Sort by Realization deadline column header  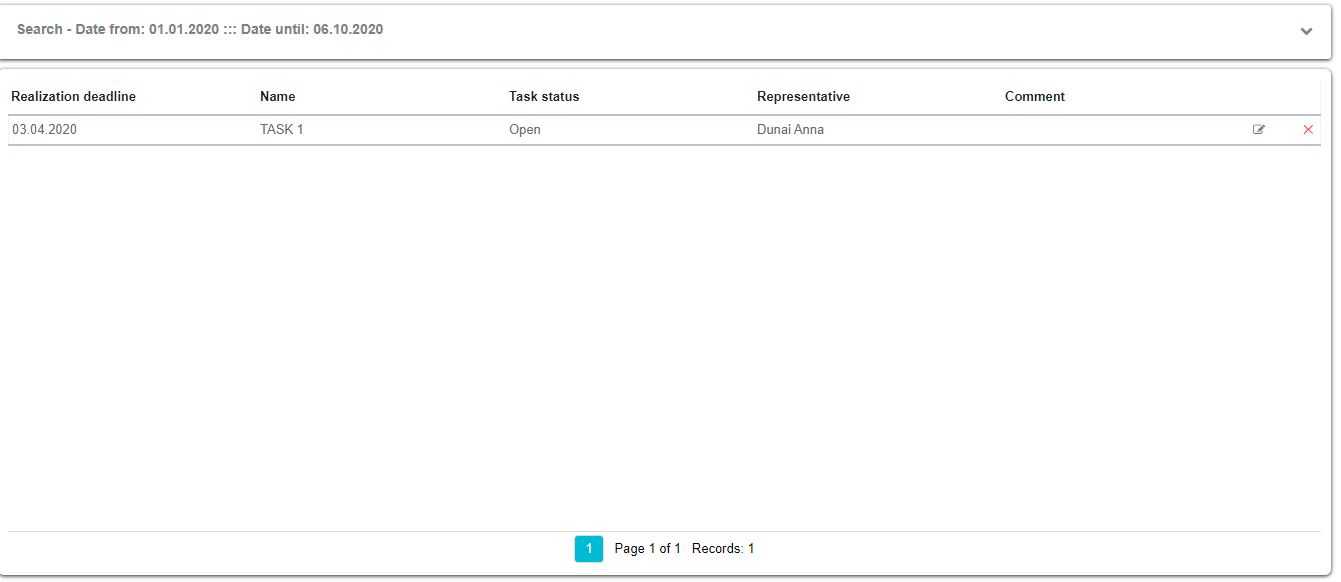tap(73, 97)
